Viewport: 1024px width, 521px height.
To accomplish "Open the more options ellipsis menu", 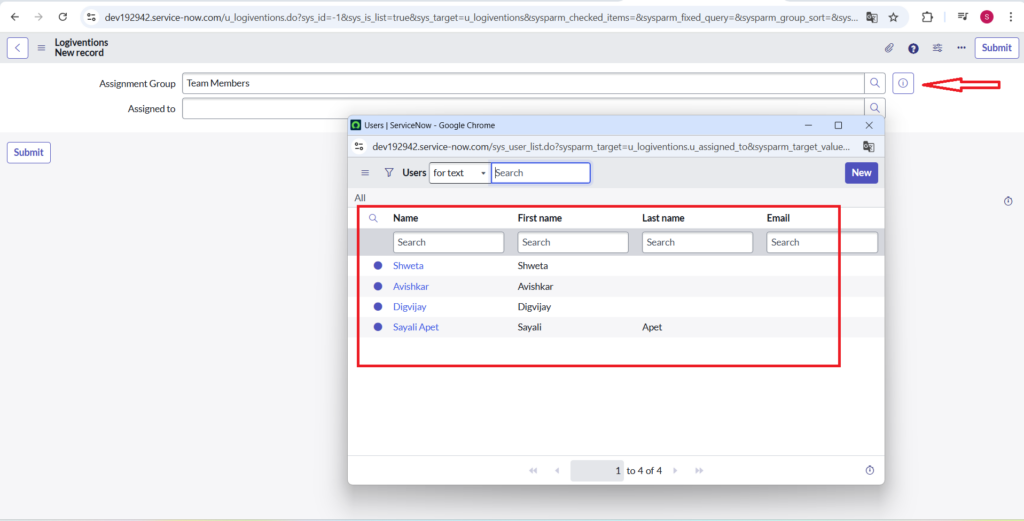I will pyautogui.click(x=961, y=48).
